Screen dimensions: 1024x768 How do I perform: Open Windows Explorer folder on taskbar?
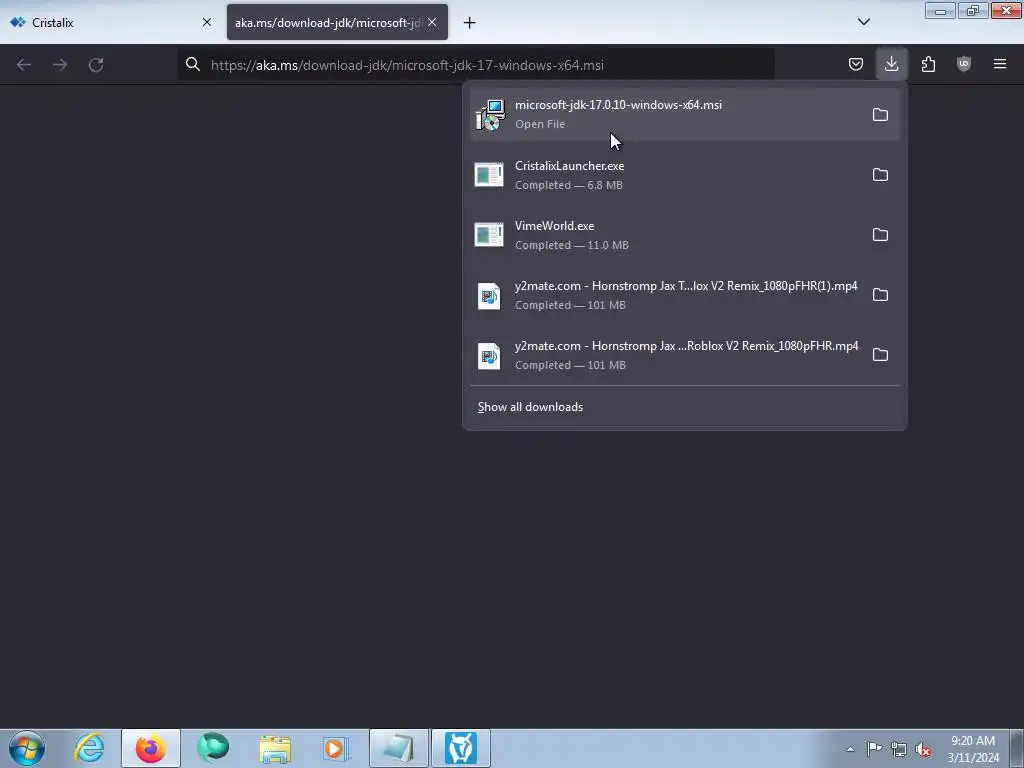click(x=275, y=748)
